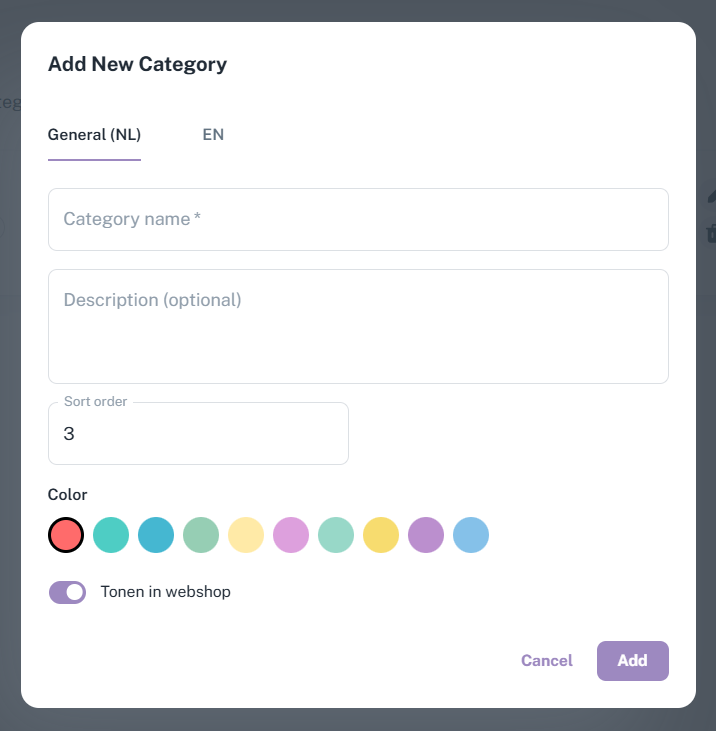Pick the golden yellow color swatch
716x731 pixels.
point(381,535)
